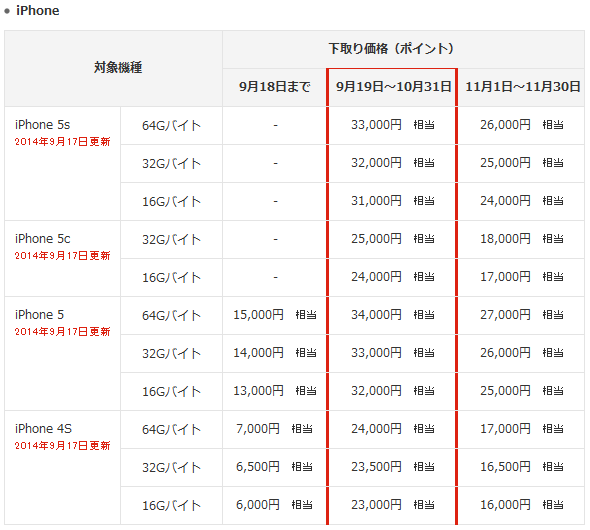Viewport: 590px width, 530px height.
Task: Click the "iPhone 5c" model name
Action: coord(43,238)
